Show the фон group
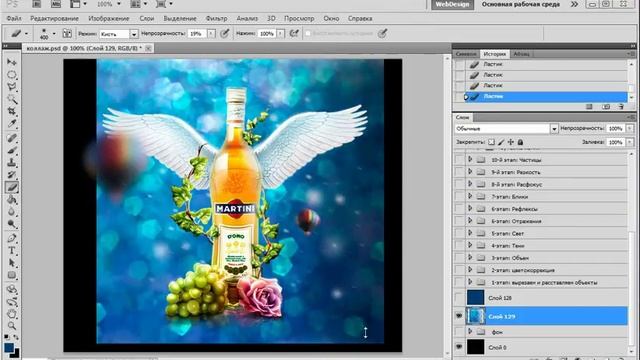Image resolution: width=640 pixels, height=360 pixels. pos(459,332)
